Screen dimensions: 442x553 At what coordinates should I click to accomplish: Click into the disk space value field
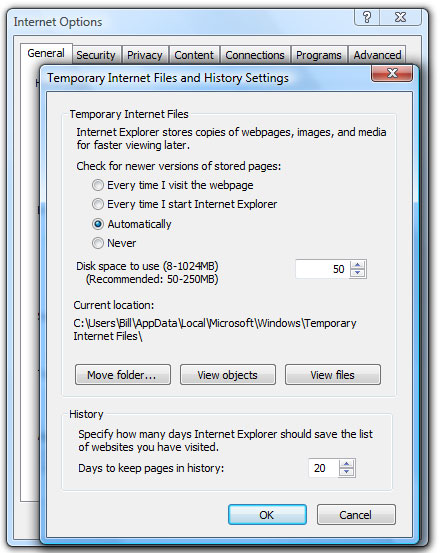323,269
